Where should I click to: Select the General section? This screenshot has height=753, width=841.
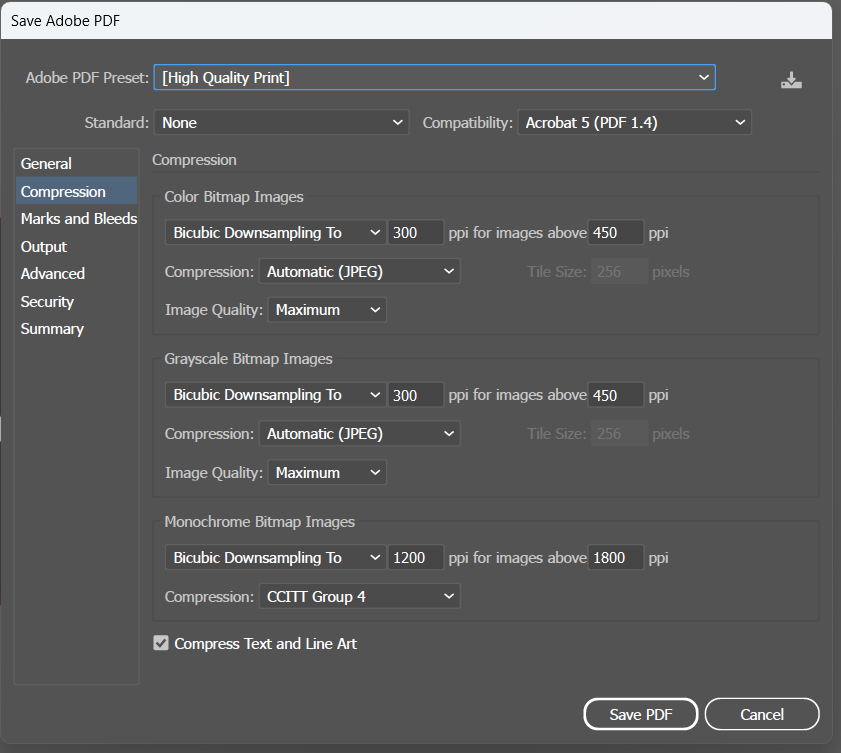pyautogui.click(x=47, y=163)
